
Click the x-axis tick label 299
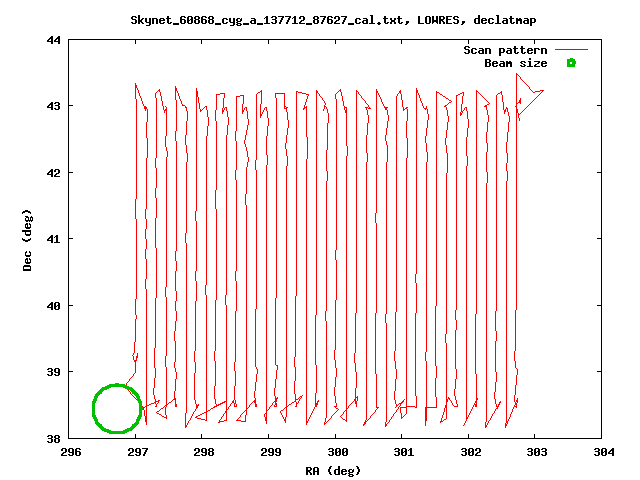tap(271, 452)
